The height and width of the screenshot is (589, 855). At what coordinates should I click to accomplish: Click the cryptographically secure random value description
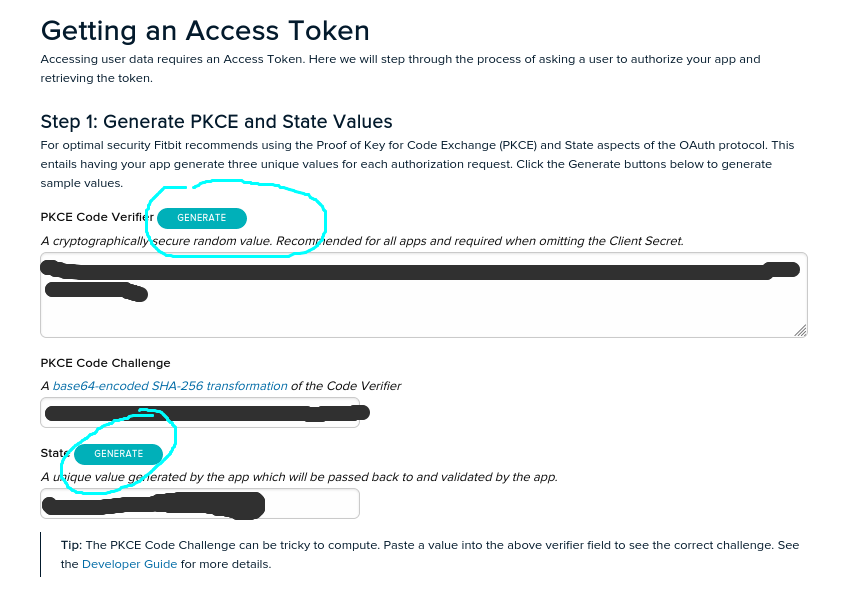click(361, 241)
